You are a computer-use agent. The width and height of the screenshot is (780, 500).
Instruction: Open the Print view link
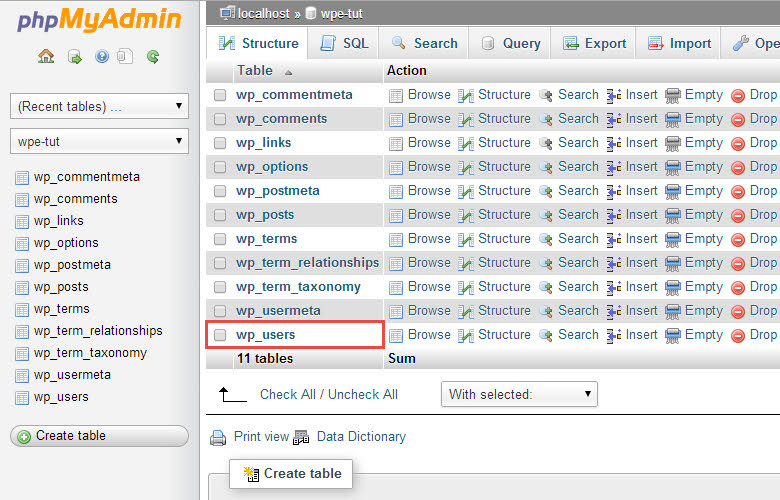pyautogui.click(x=261, y=436)
